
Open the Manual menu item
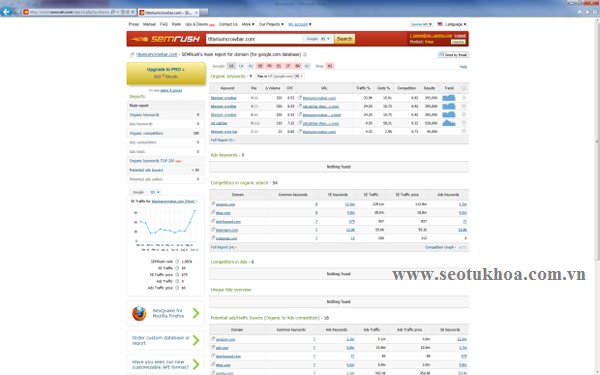coord(149,24)
